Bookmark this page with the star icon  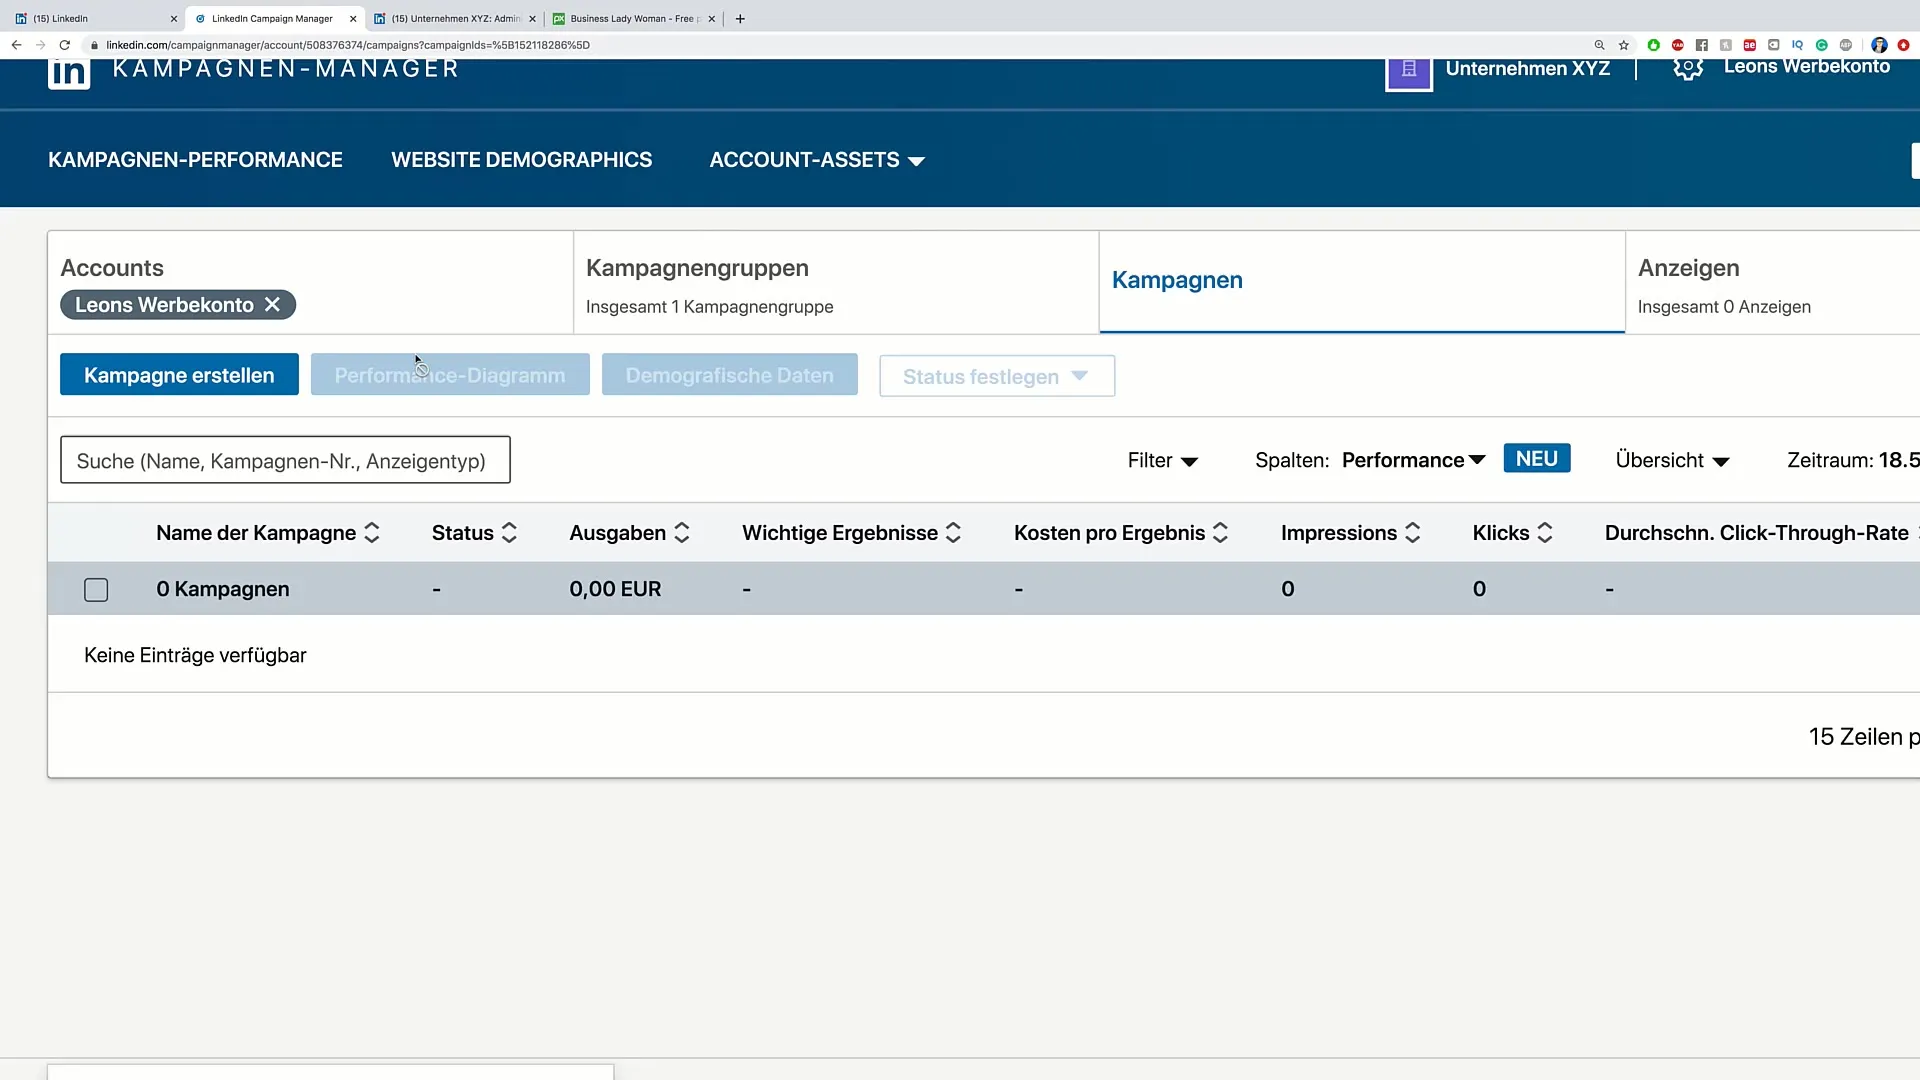click(1624, 45)
